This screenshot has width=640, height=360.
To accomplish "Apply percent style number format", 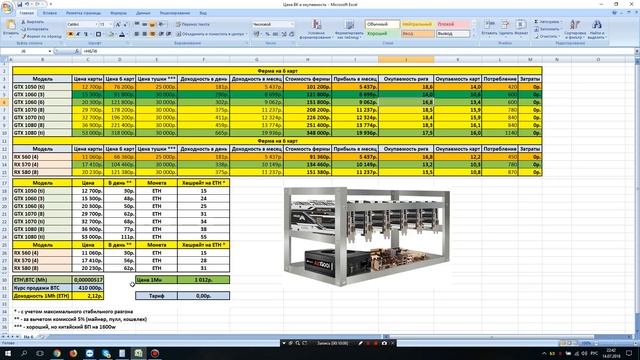I will (x=267, y=34).
